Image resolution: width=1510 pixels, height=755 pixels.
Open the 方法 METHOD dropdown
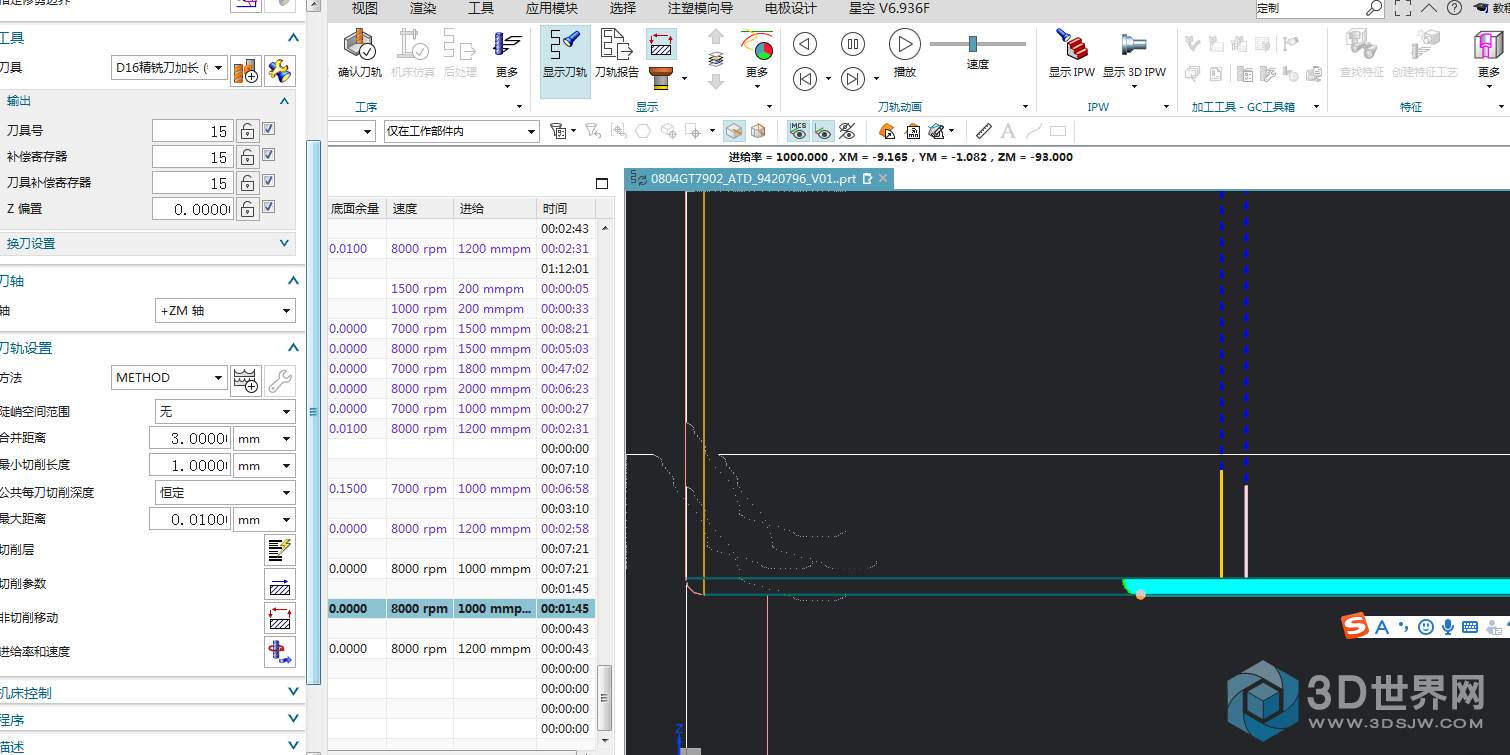point(169,377)
